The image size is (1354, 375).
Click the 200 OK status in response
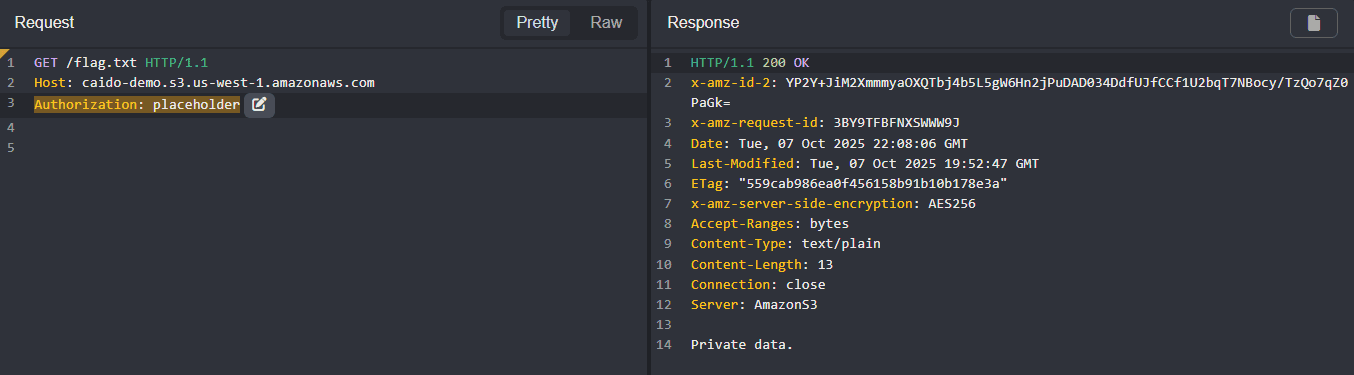coord(786,62)
